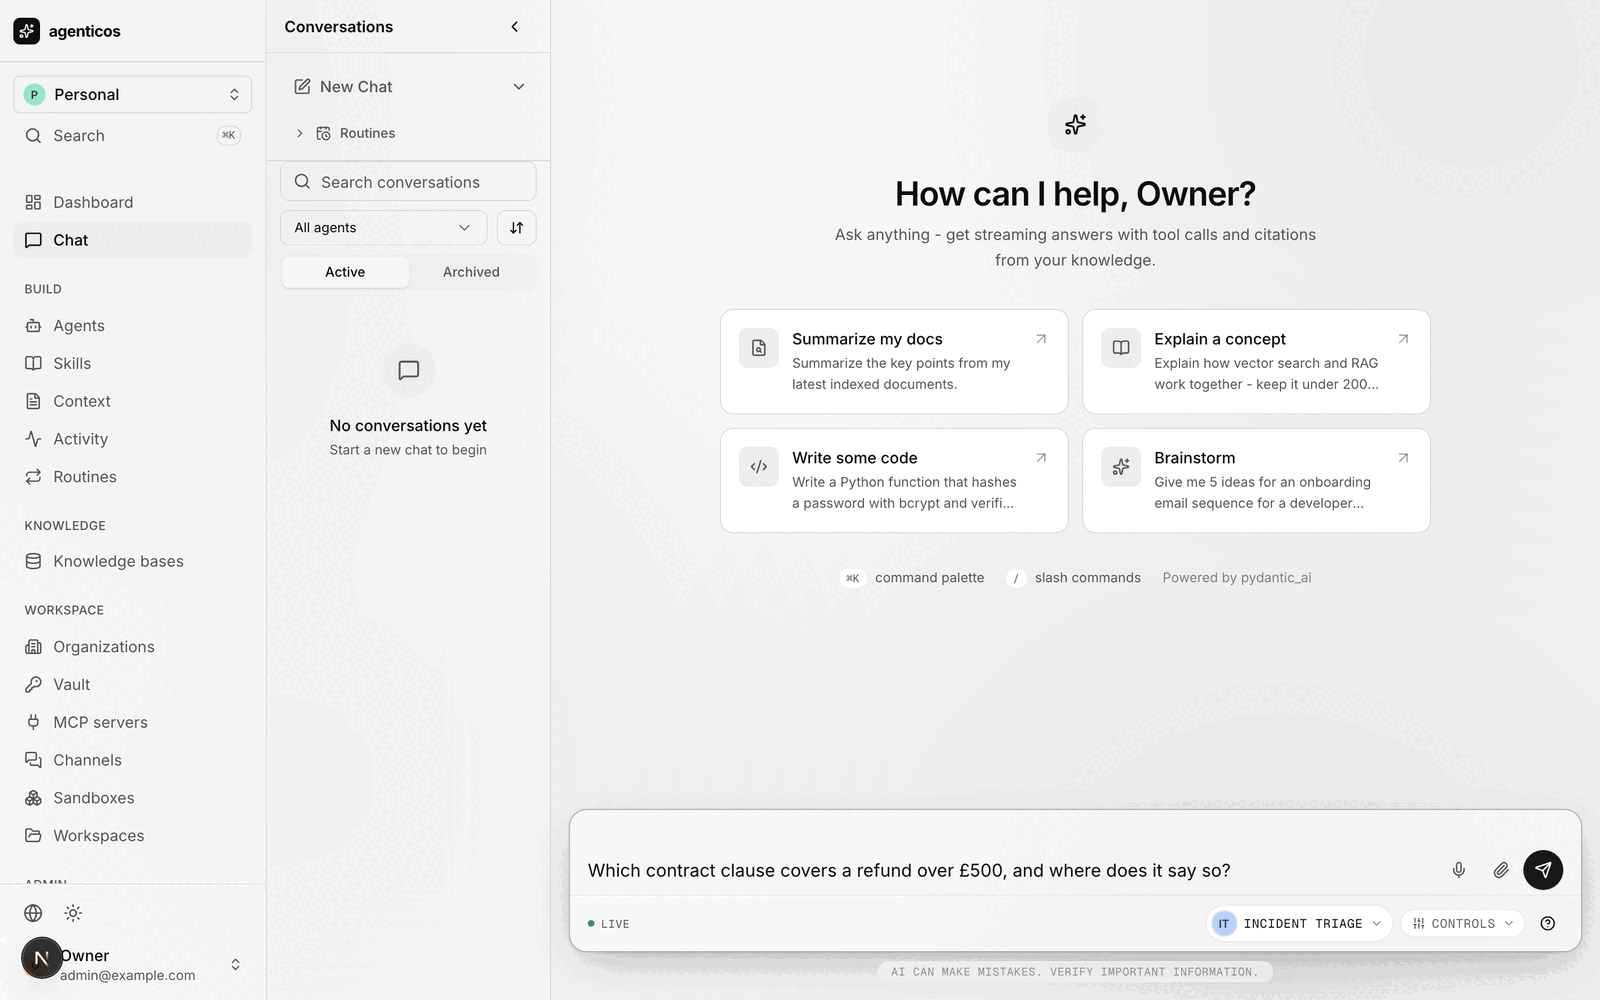Click the No conversations yet text

(x=408, y=426)
